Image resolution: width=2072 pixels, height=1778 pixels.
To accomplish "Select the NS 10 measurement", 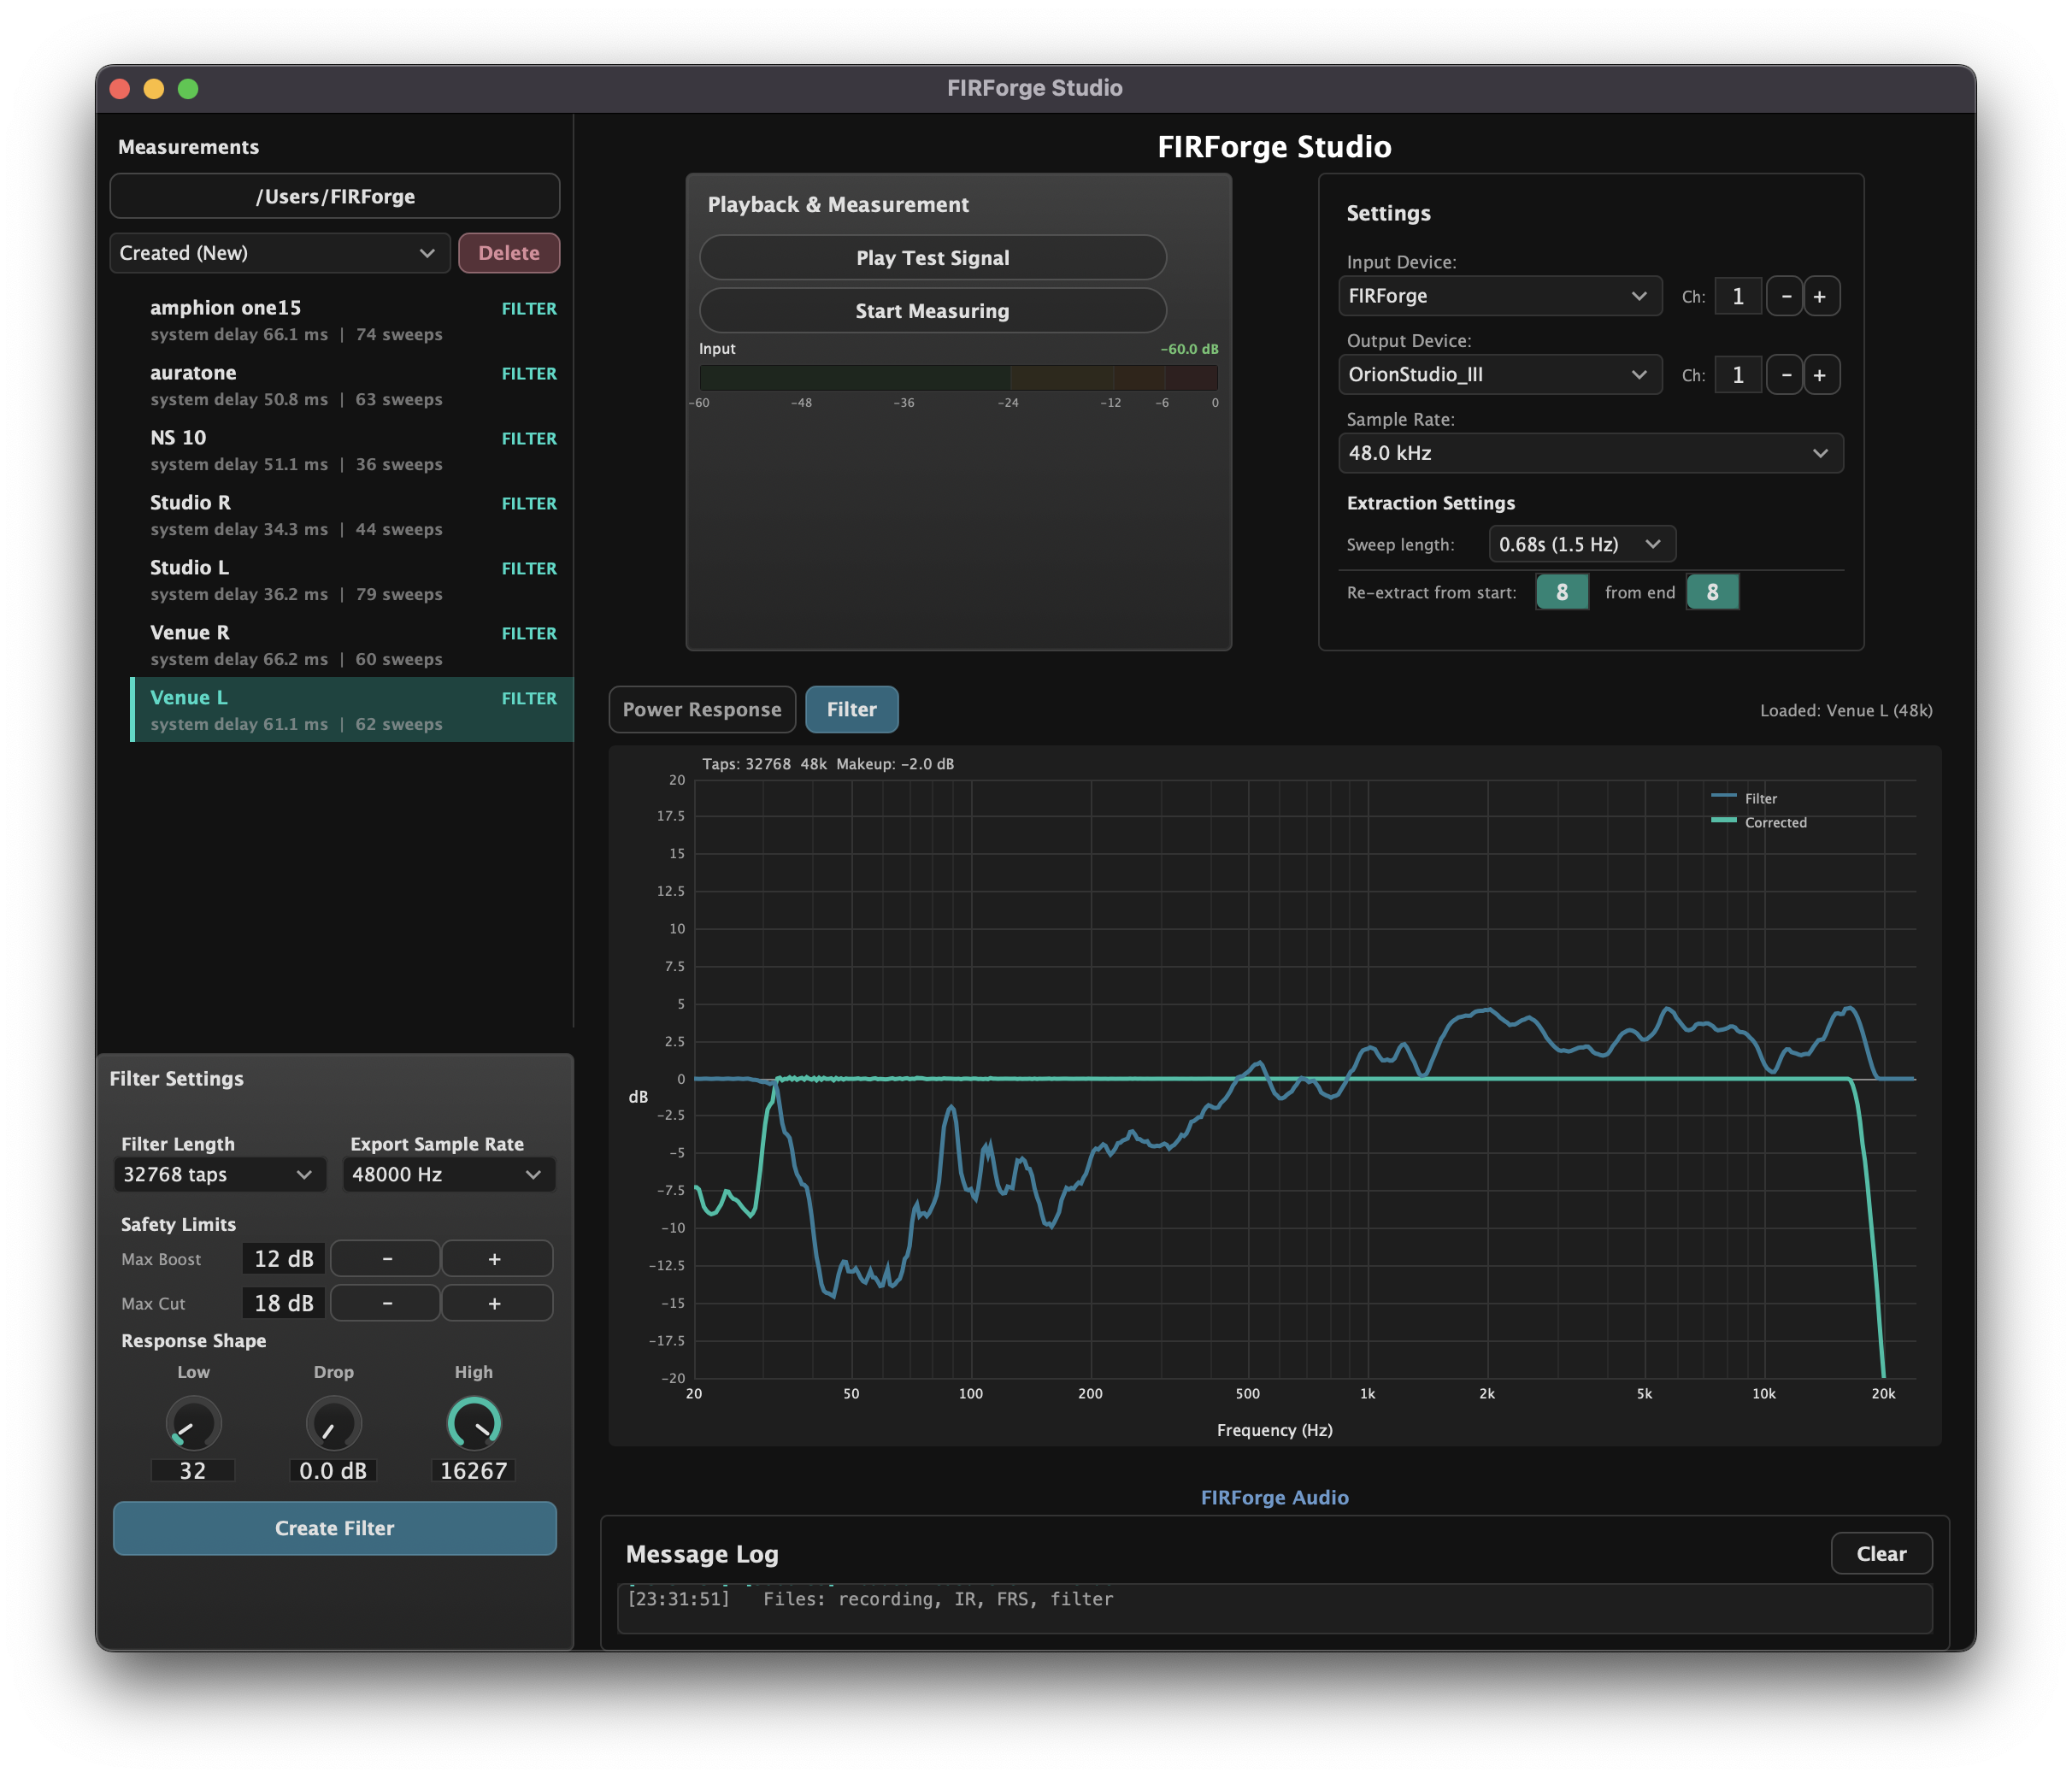I will (x=352, y=450).
